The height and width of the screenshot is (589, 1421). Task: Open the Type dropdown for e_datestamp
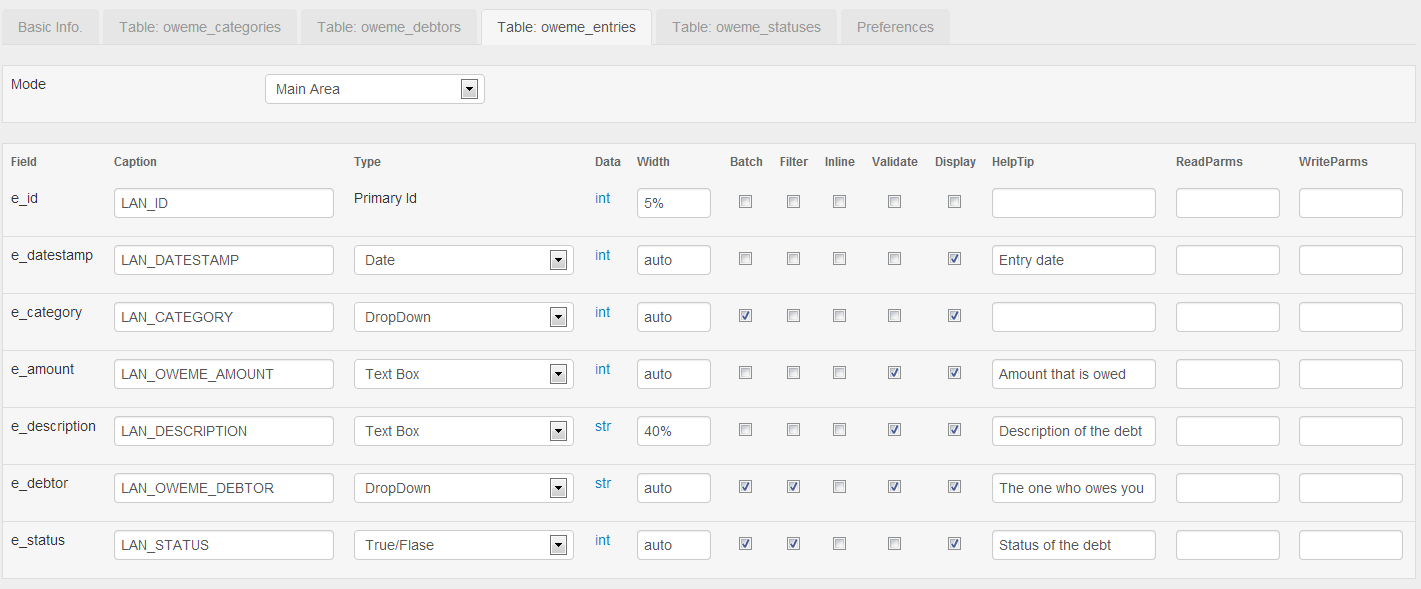coord(463,260)
